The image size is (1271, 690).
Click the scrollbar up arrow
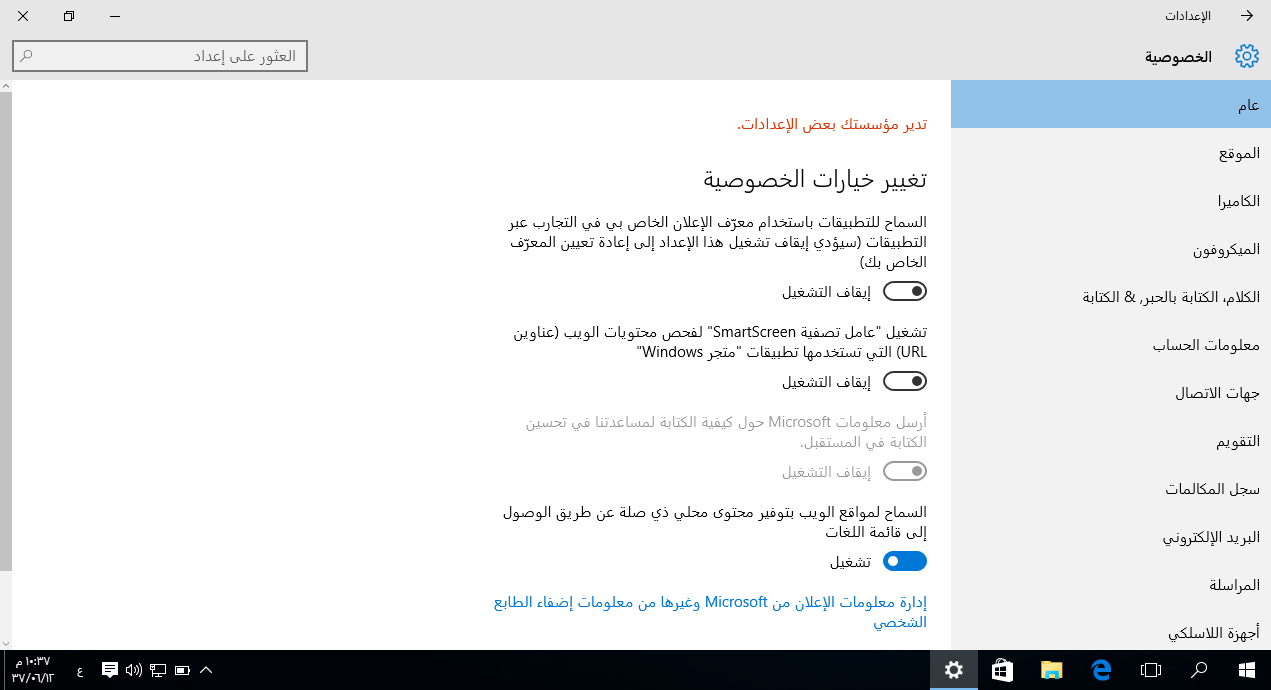(6, 86)
